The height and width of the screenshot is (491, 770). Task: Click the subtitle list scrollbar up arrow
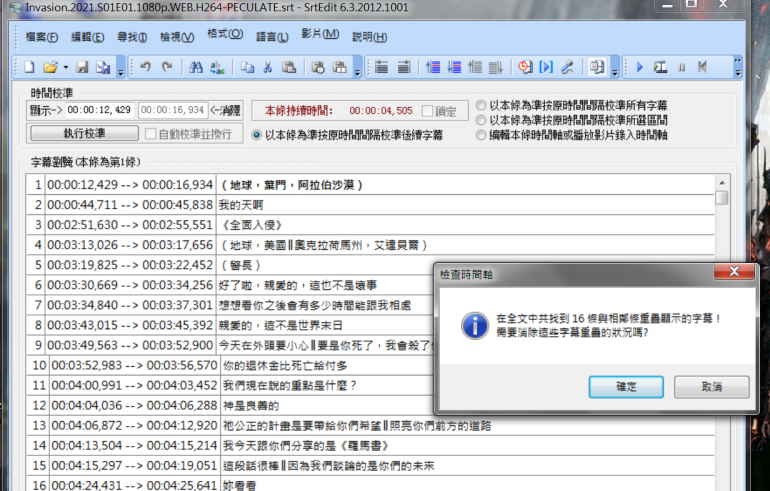722,183
